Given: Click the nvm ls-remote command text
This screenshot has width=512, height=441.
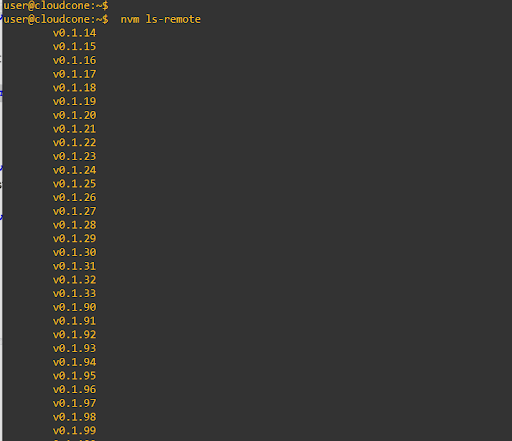Looking at the screenshot, I should pos(160,19).
